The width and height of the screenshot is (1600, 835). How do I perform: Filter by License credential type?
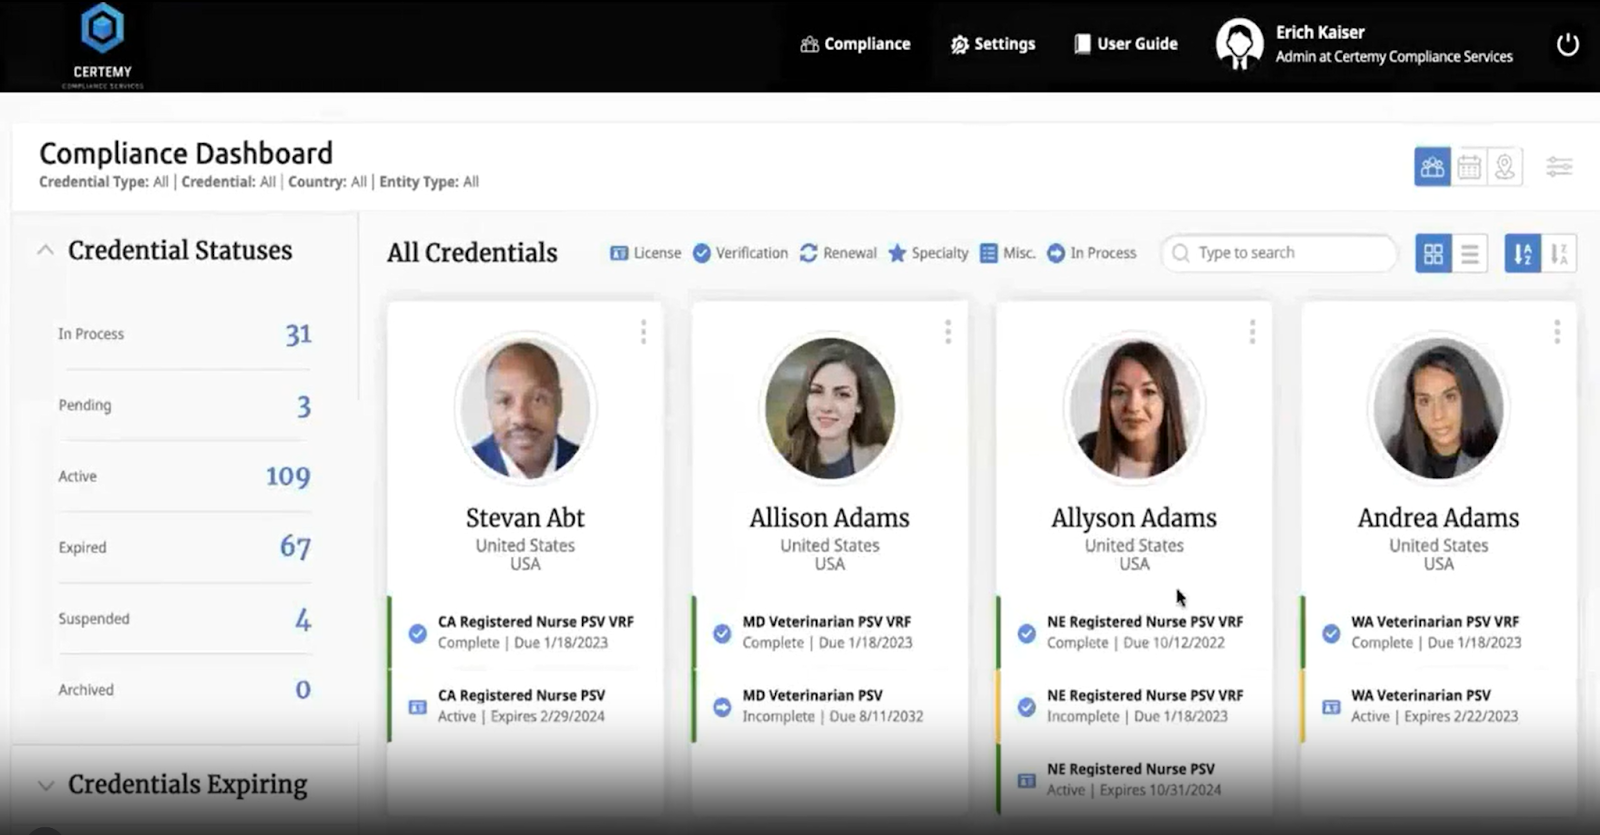[645, 253]
